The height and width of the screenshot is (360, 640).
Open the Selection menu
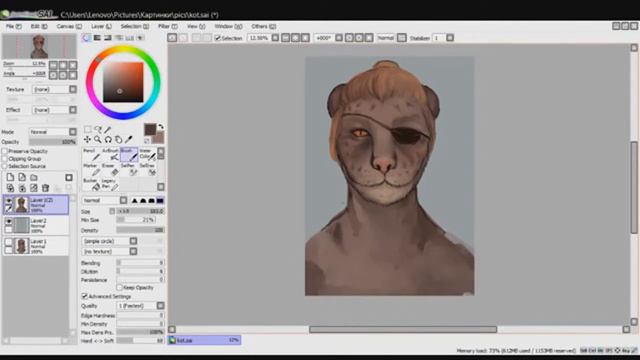(134, 26)
